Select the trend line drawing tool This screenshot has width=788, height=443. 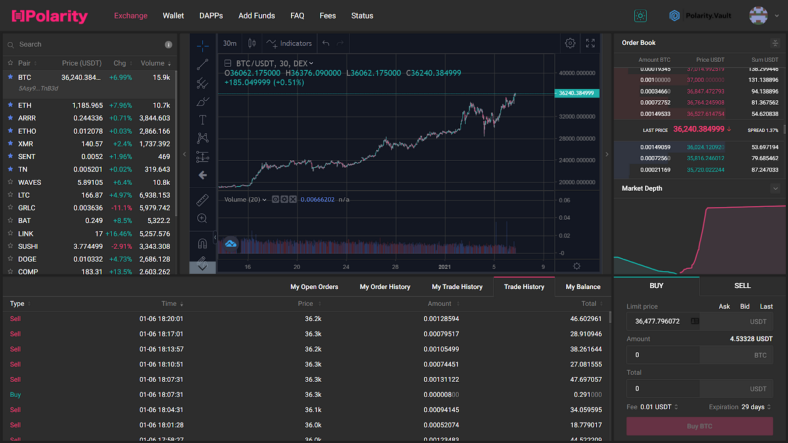tap(203, 64)
